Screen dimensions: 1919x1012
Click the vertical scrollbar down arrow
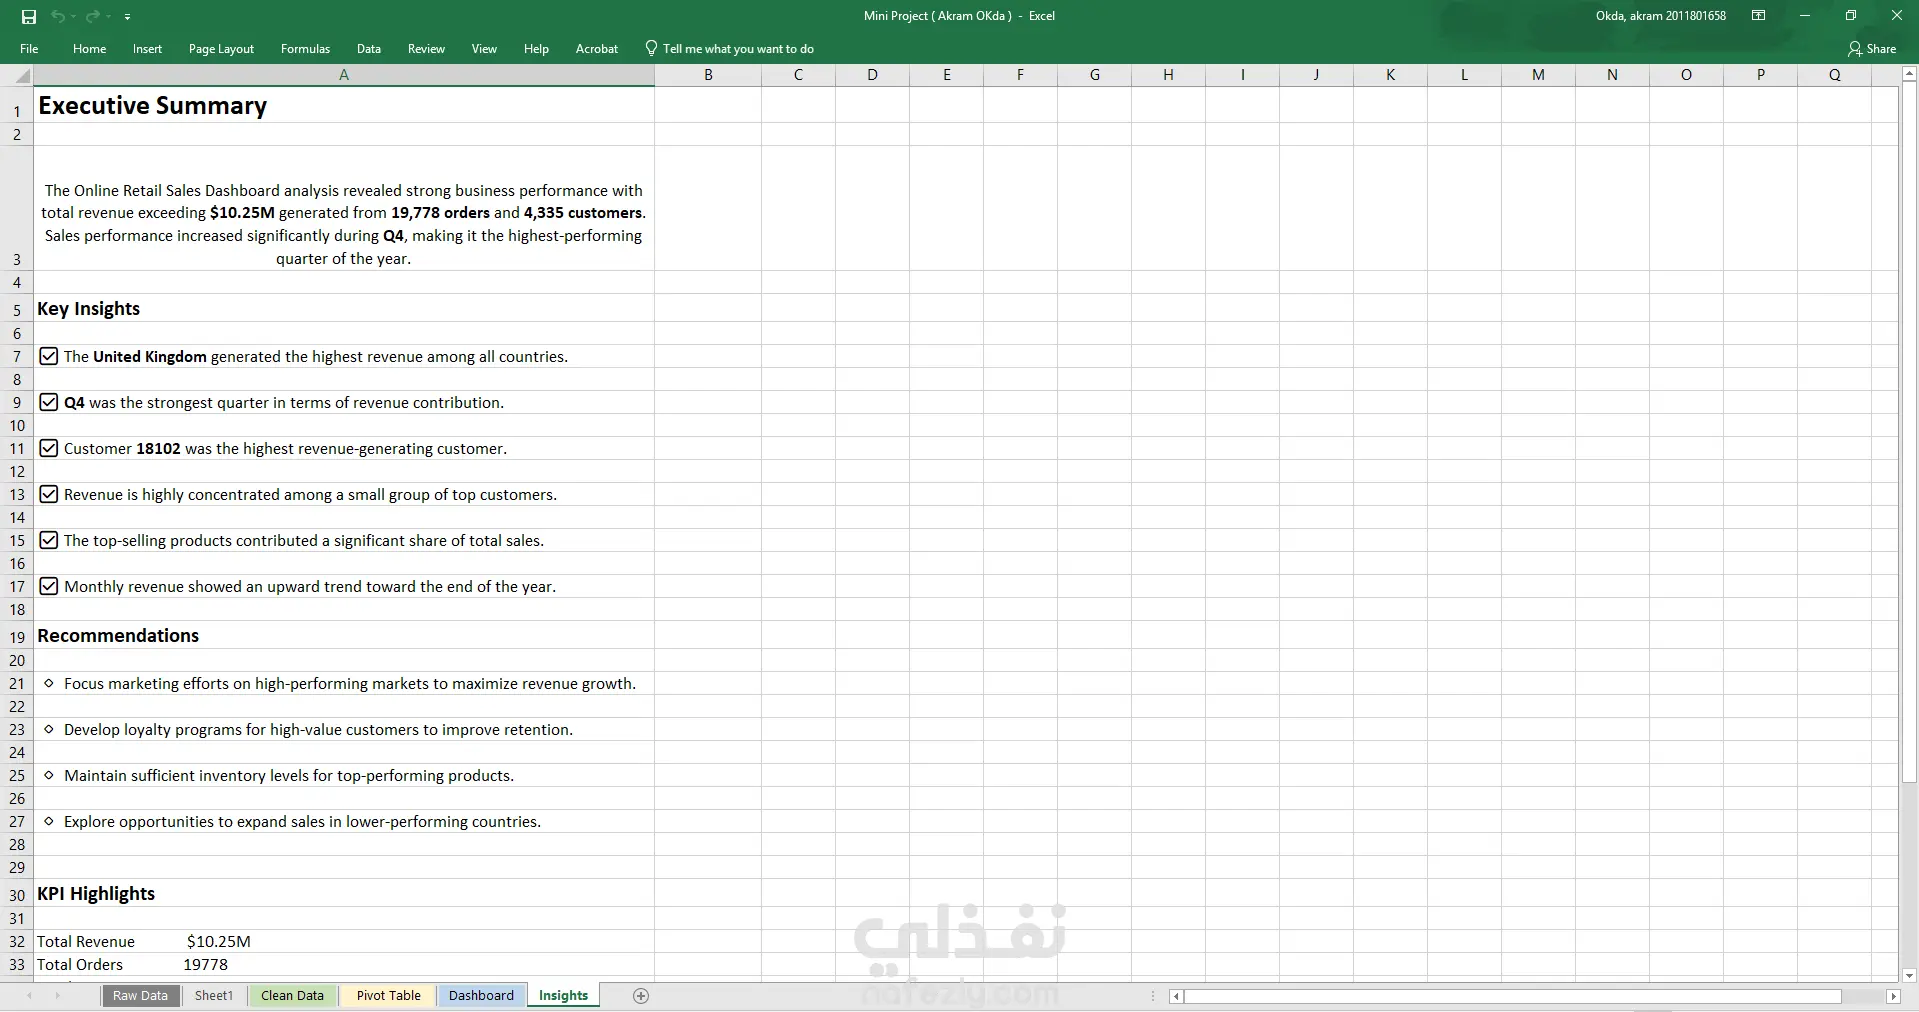click(1910, 975)
